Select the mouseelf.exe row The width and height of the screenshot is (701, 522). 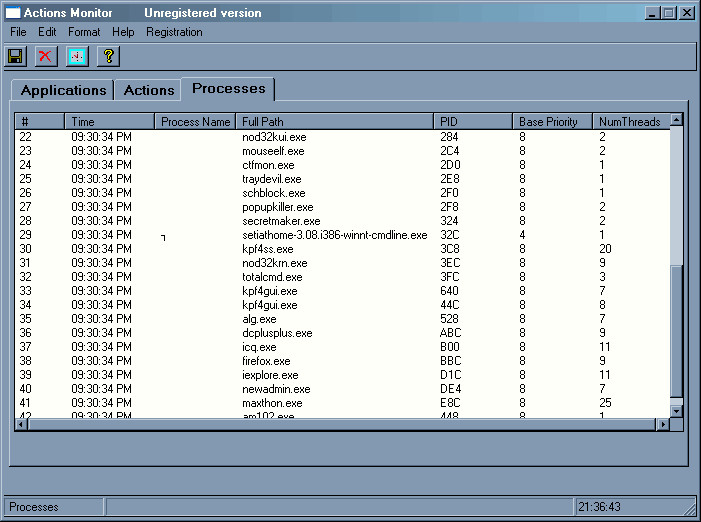click(342, 151)
